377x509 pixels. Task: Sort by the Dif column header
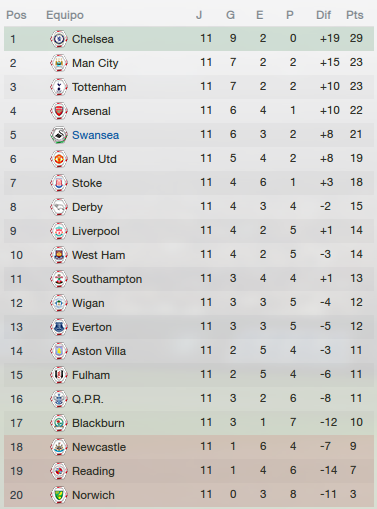click(323, 15)
